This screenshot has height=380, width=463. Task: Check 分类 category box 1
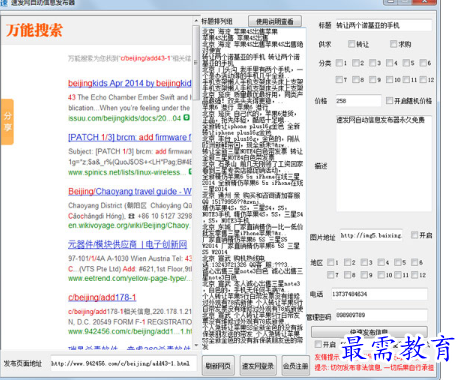coord(339,63)
